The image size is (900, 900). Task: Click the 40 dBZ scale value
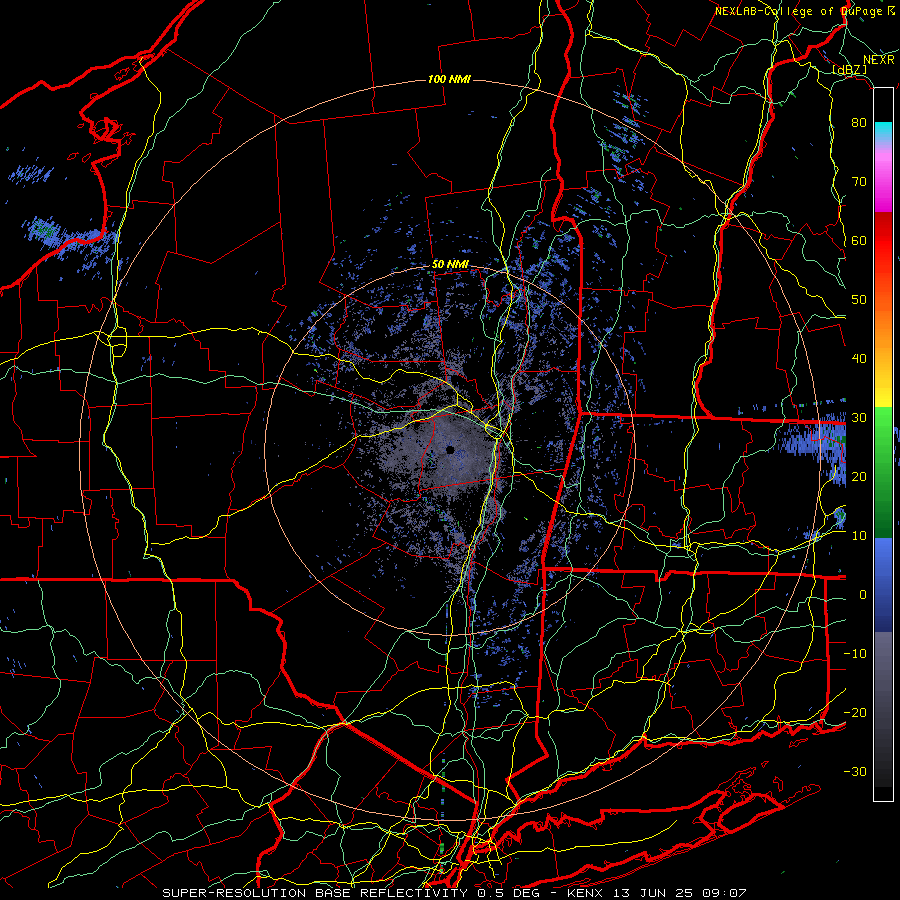[859, 359]
